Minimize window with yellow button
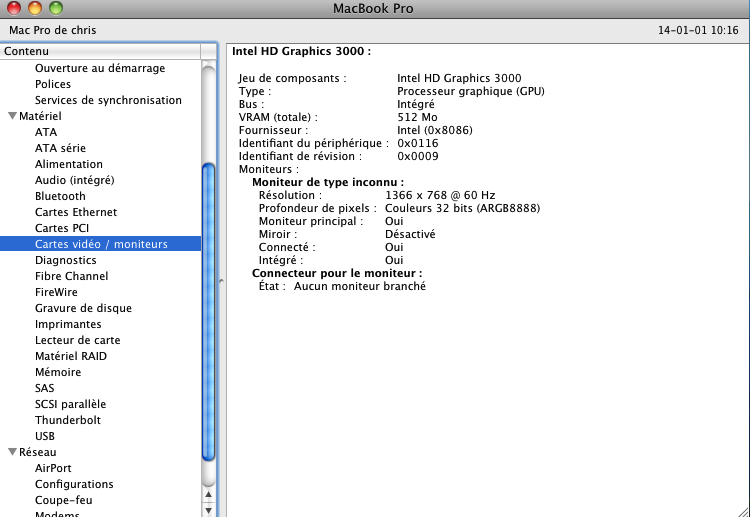 coord(35,8)
